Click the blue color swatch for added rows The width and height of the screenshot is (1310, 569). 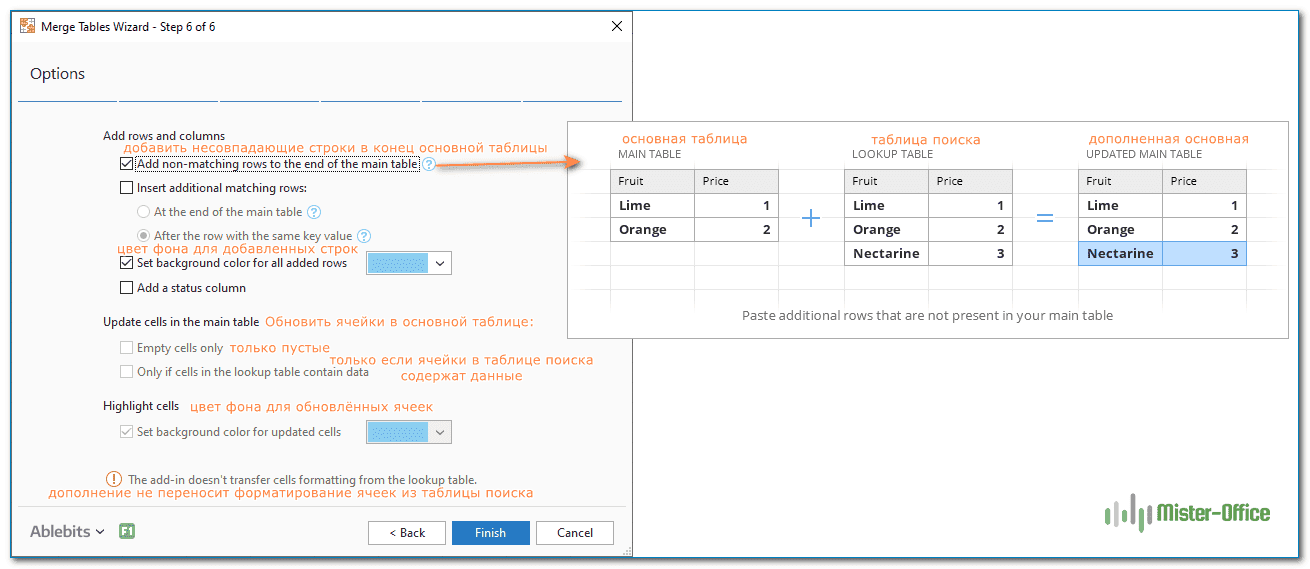coord(398,263)
